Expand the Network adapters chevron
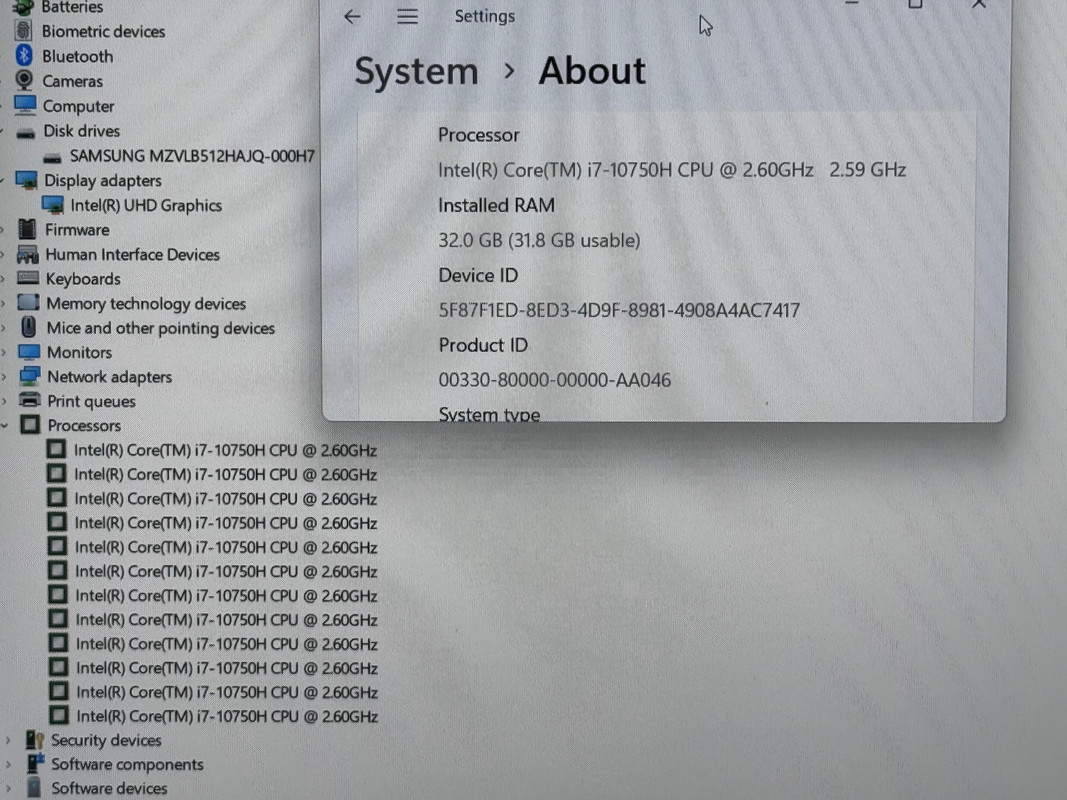 pyautogui.click(x=4, y=377)
